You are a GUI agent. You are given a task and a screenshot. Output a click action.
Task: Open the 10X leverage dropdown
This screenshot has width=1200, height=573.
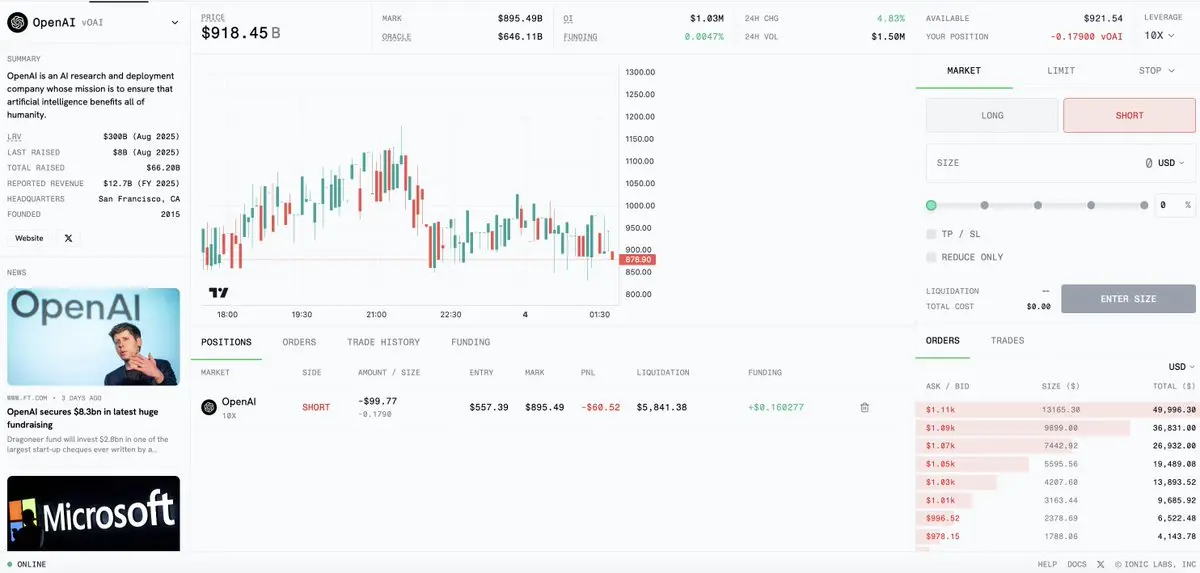pyautogui.click(x=1160, y=35)
